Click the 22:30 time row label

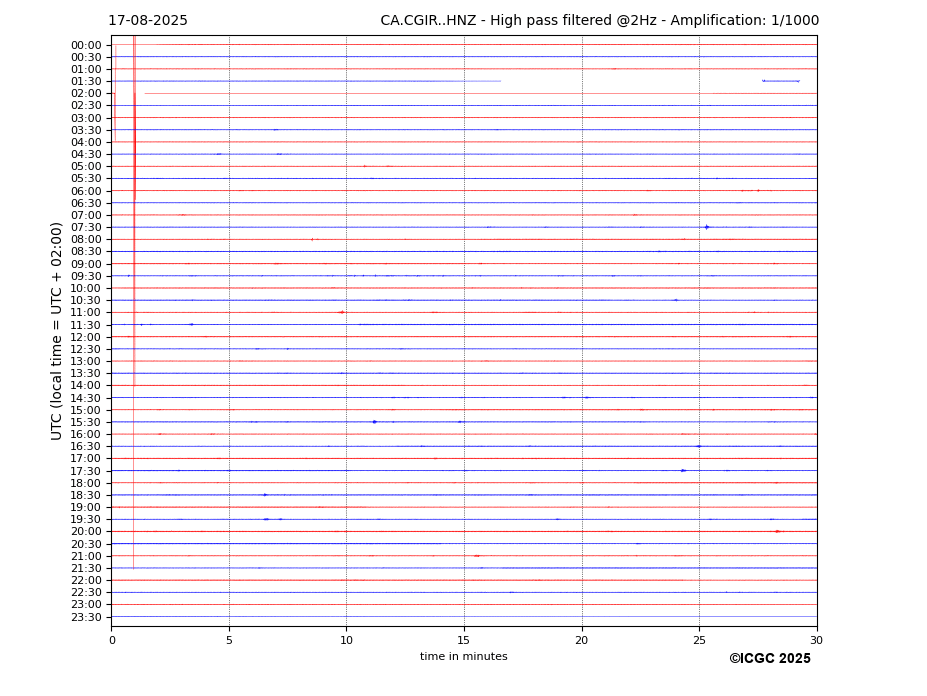click(86, 593)
